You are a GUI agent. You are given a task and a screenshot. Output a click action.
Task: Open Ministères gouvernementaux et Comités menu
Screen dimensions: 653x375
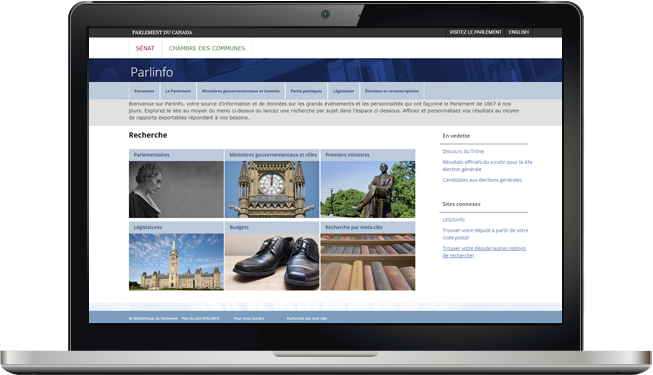[x=241, y=91]
